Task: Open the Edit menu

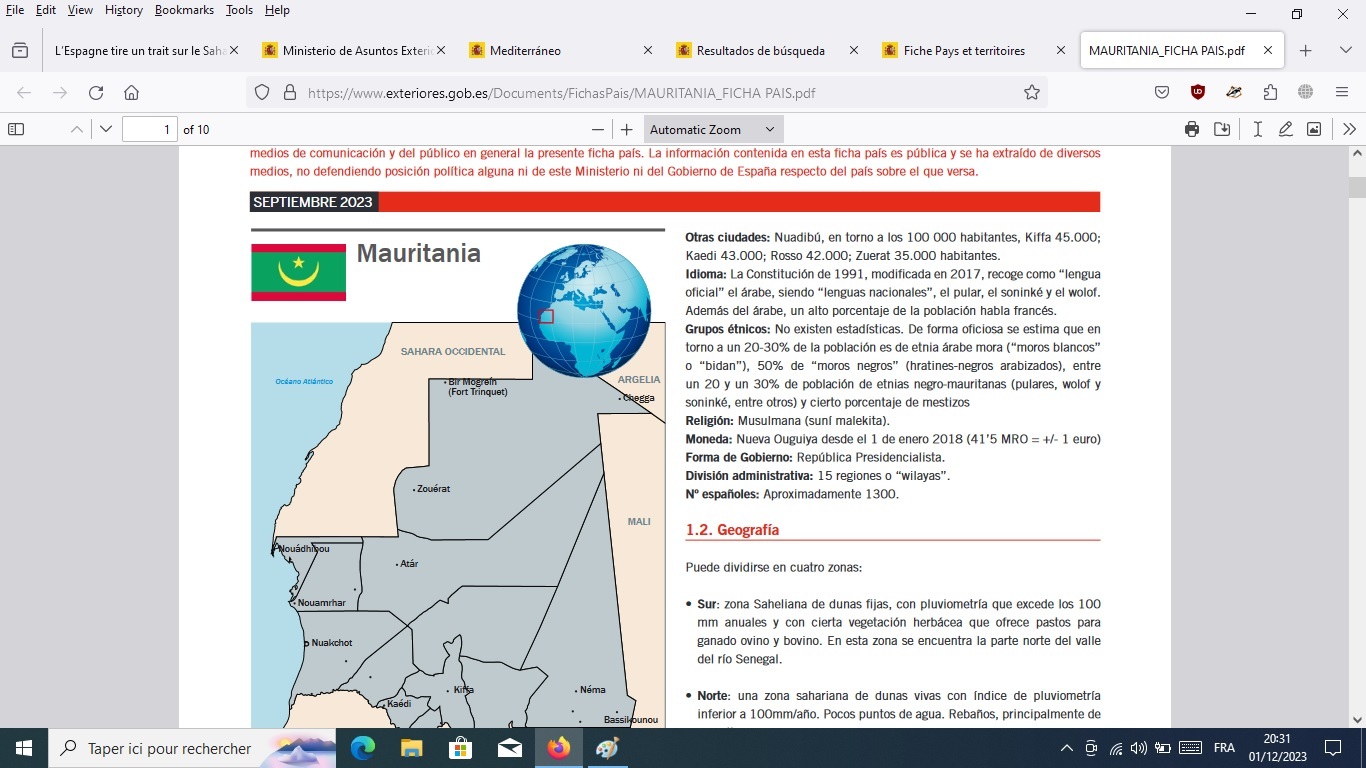Action: [x=46, y=10]
